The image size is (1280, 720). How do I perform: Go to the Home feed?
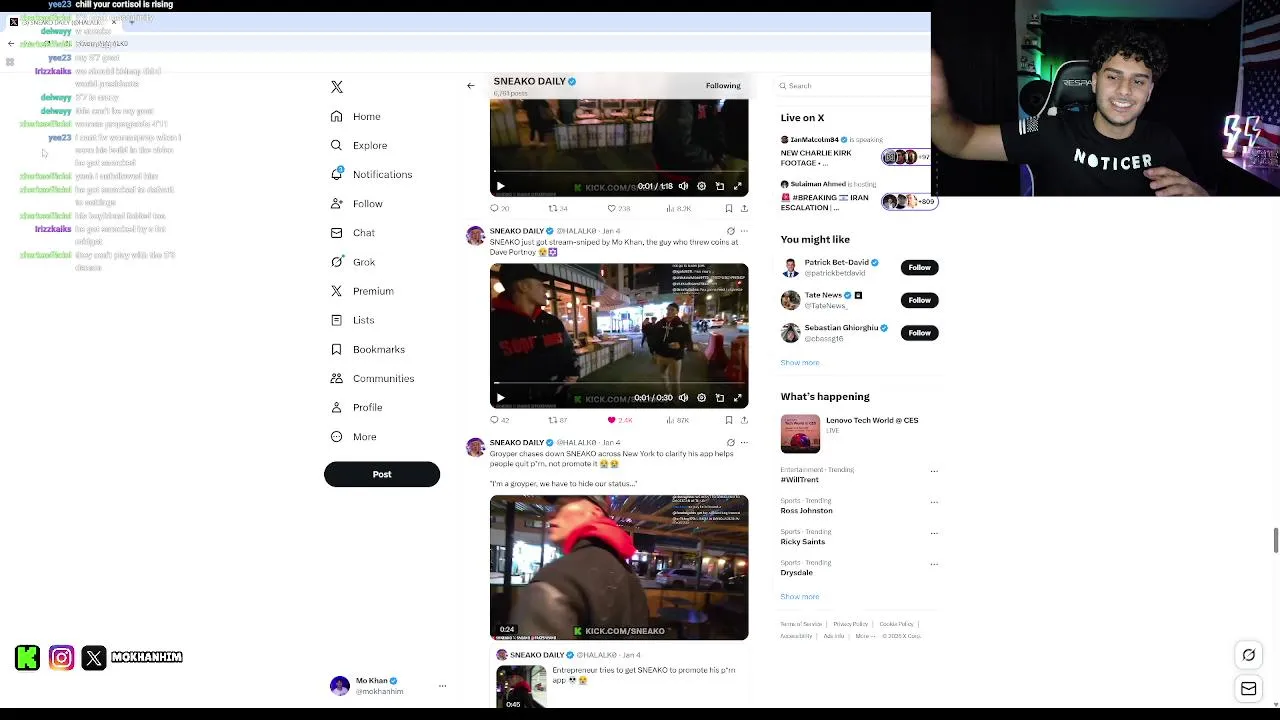point(356,117)
